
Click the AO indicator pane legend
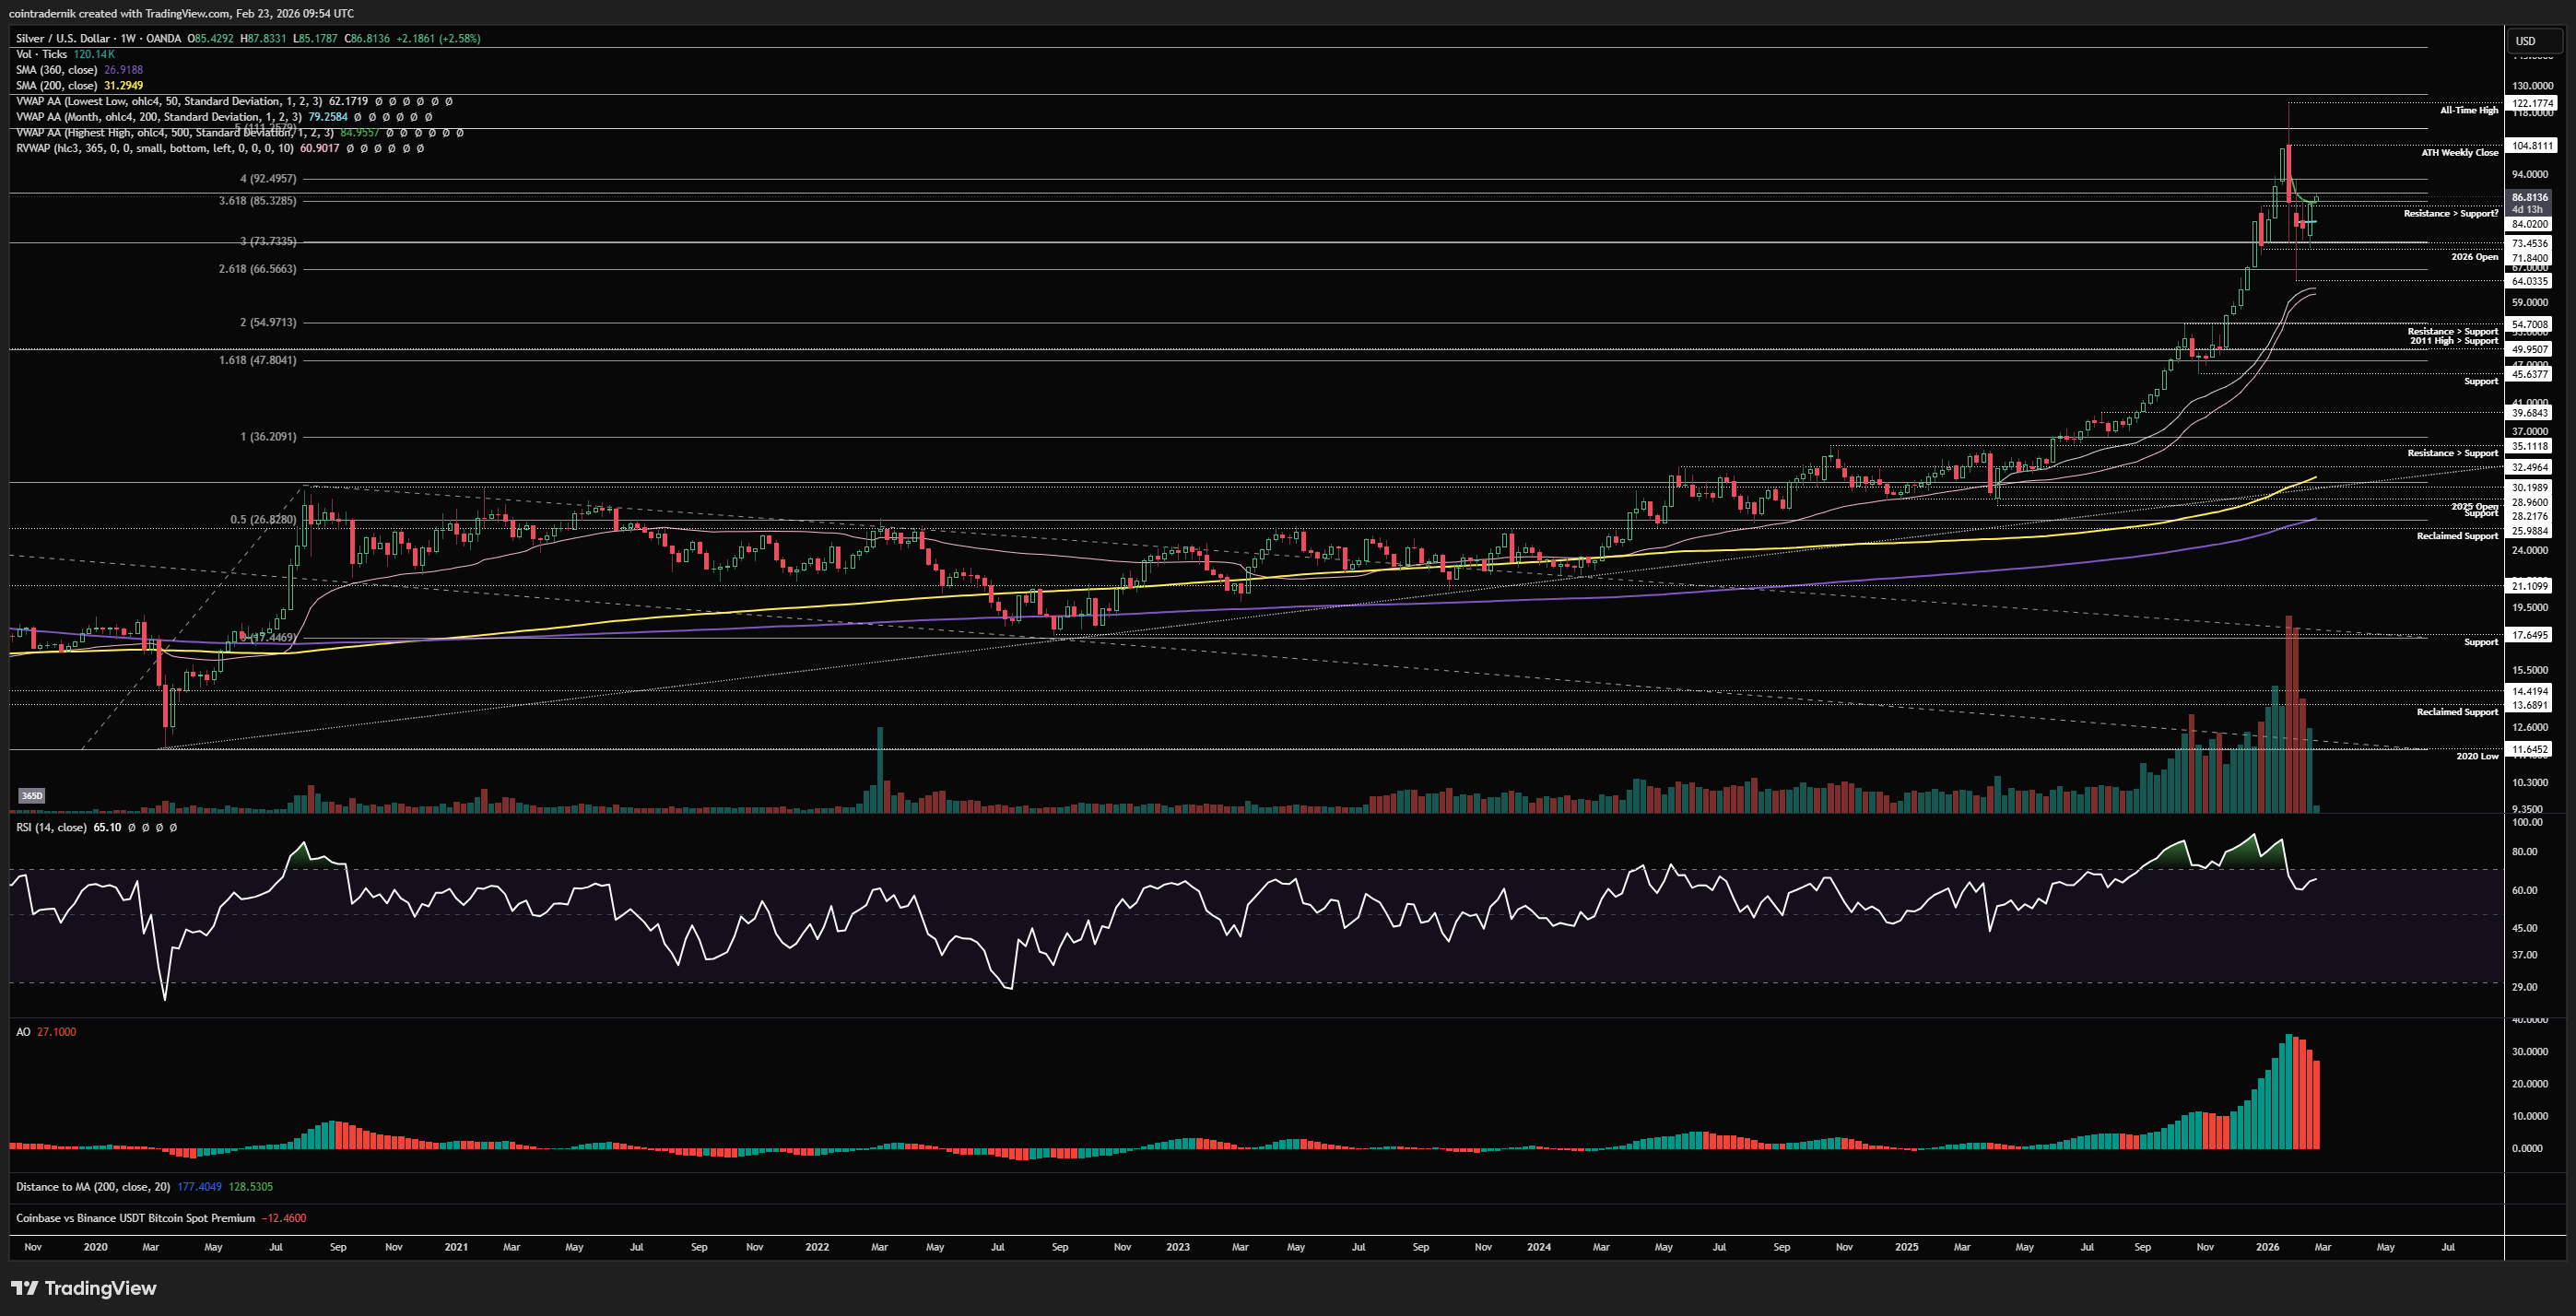(x=23, y=1032)
